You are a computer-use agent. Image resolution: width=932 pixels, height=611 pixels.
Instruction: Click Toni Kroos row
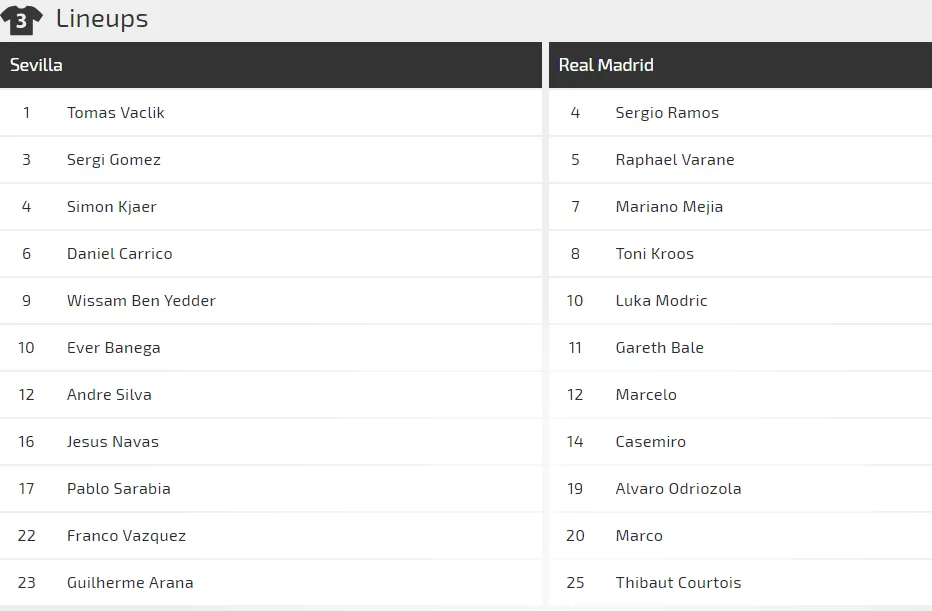(x=740, y=254)
